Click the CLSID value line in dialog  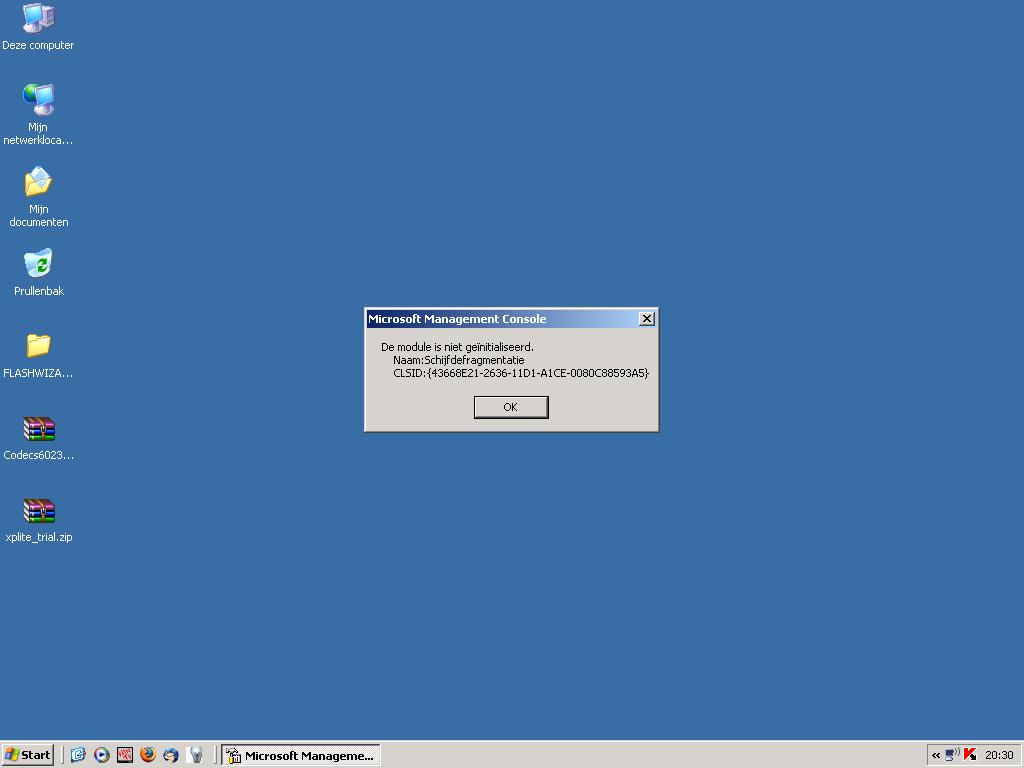pyautogui.click(x=520, y=373)
